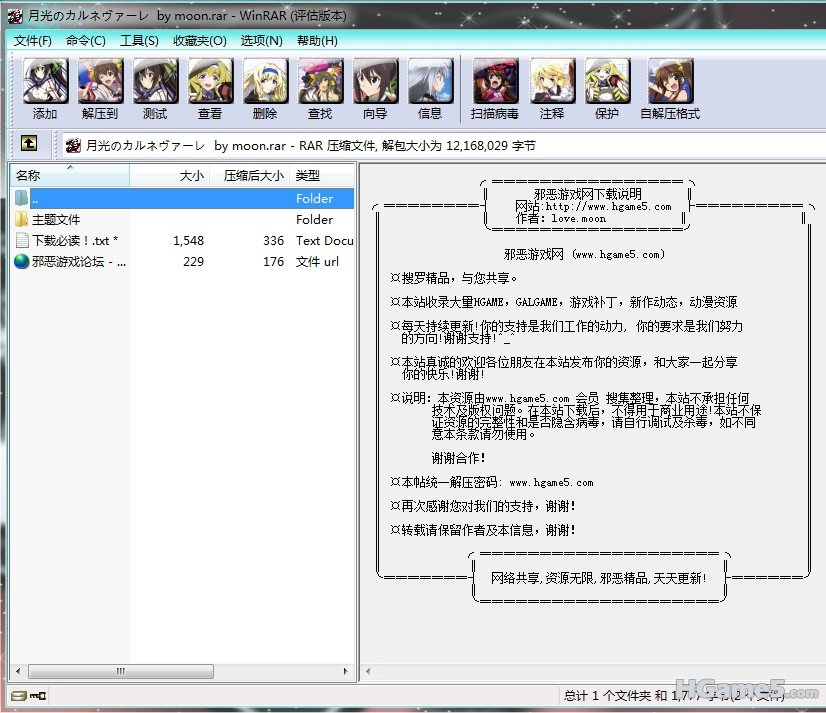Image resolution: width=826 pixels, height=713 pixels.
Task: Select the parent folder '..' row
Action: pos(183,198)
